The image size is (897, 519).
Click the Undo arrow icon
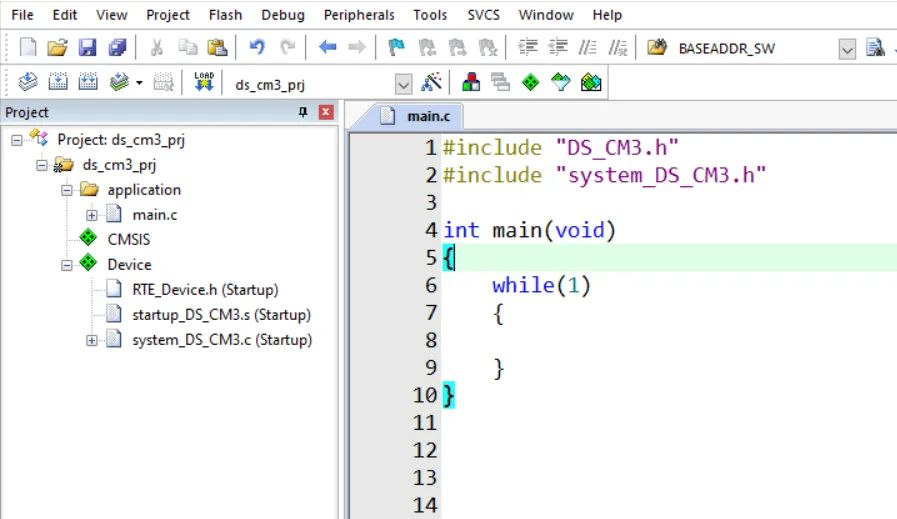coord(257,47)
